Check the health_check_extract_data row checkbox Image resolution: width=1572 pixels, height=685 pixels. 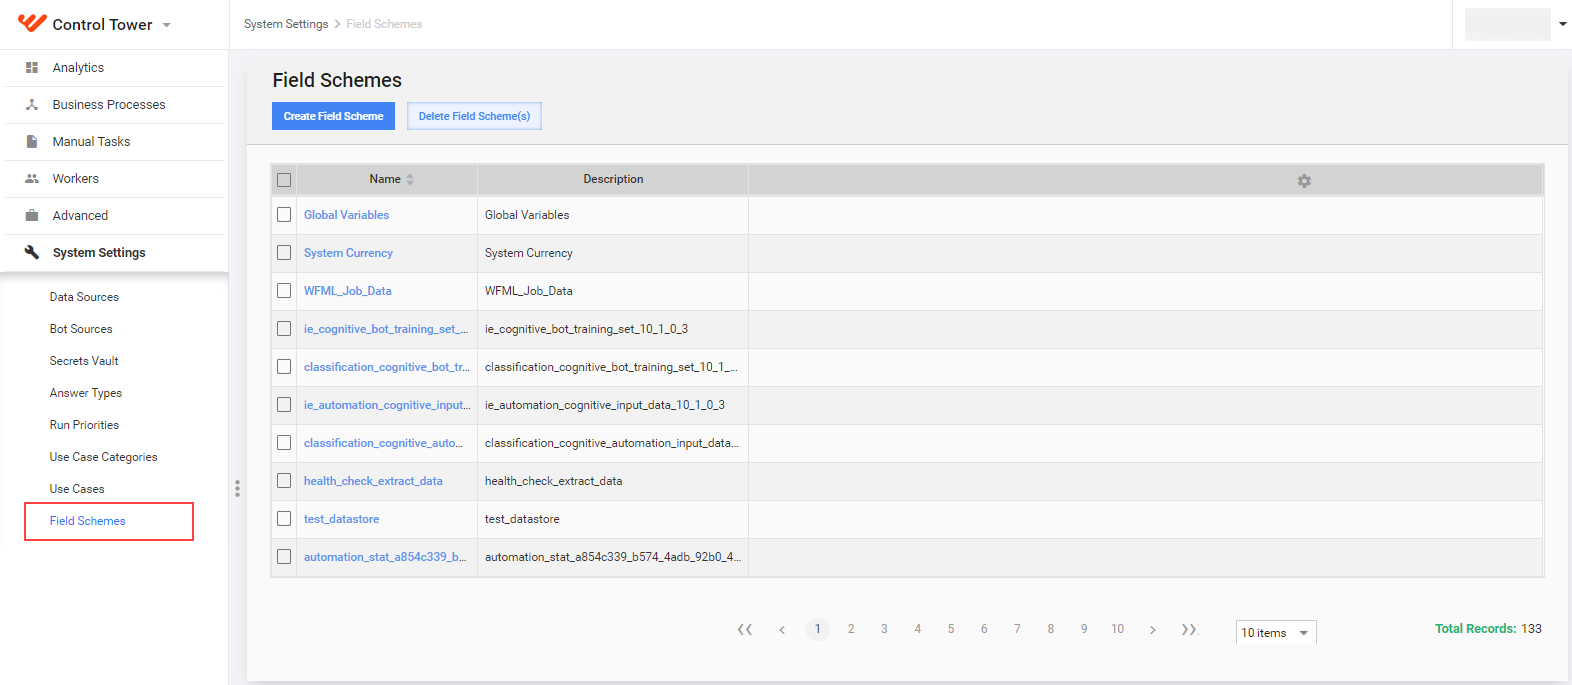(284, 481)
